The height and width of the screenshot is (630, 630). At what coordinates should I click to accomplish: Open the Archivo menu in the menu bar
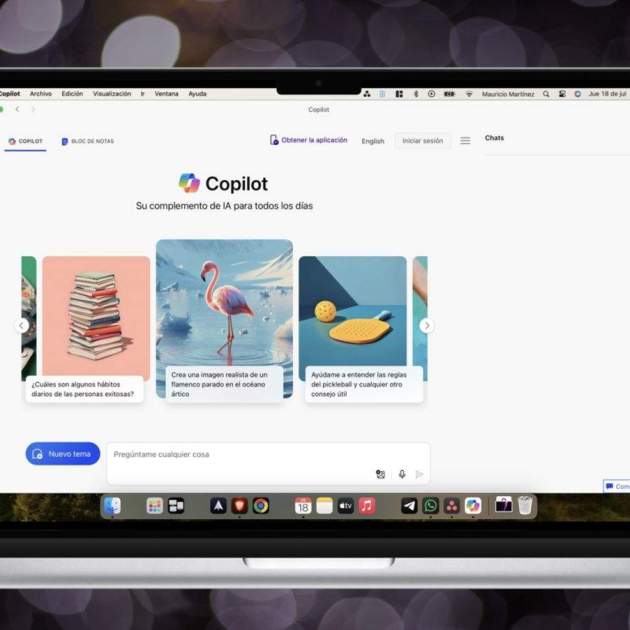click(41, 94)
